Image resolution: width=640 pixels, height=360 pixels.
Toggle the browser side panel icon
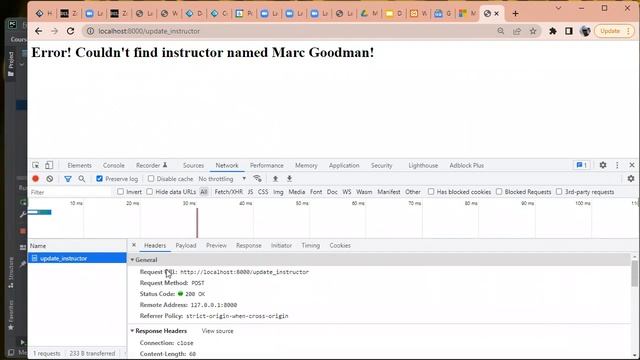point(569,31)
